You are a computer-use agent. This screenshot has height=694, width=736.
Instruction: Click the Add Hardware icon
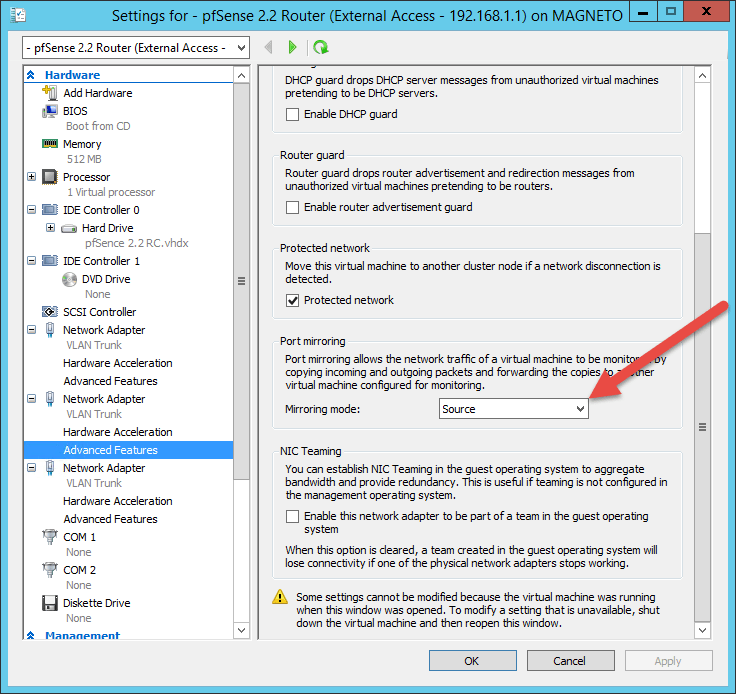tap(50, 92)
